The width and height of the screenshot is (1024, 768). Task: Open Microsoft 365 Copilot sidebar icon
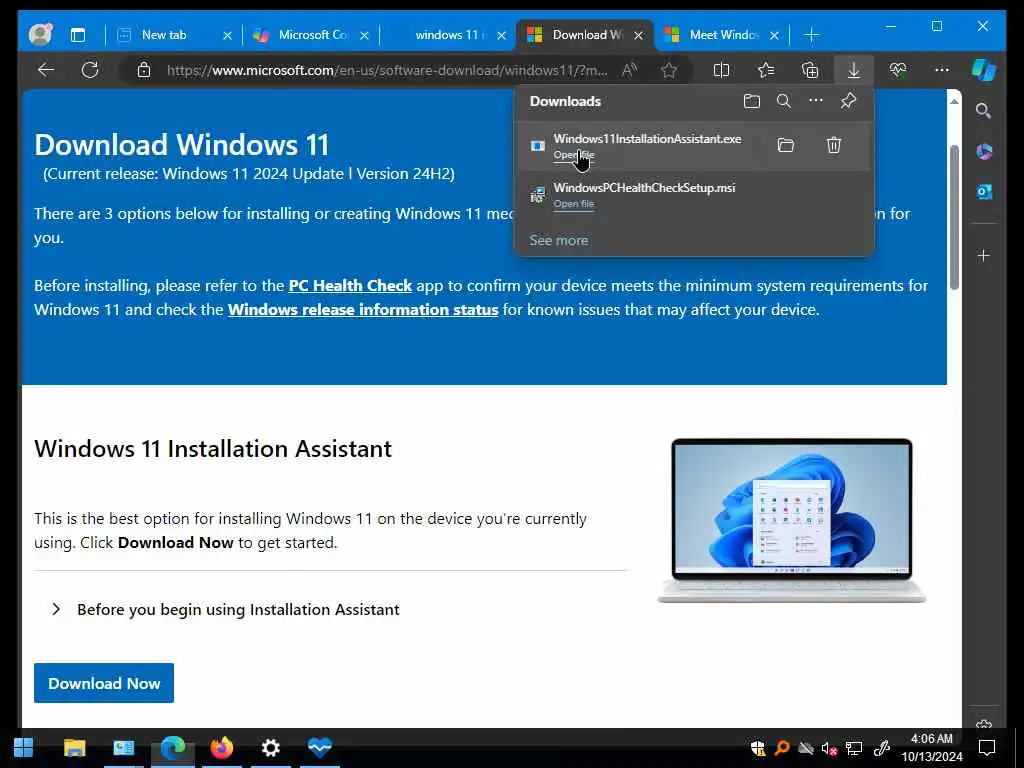click(984, 152)
